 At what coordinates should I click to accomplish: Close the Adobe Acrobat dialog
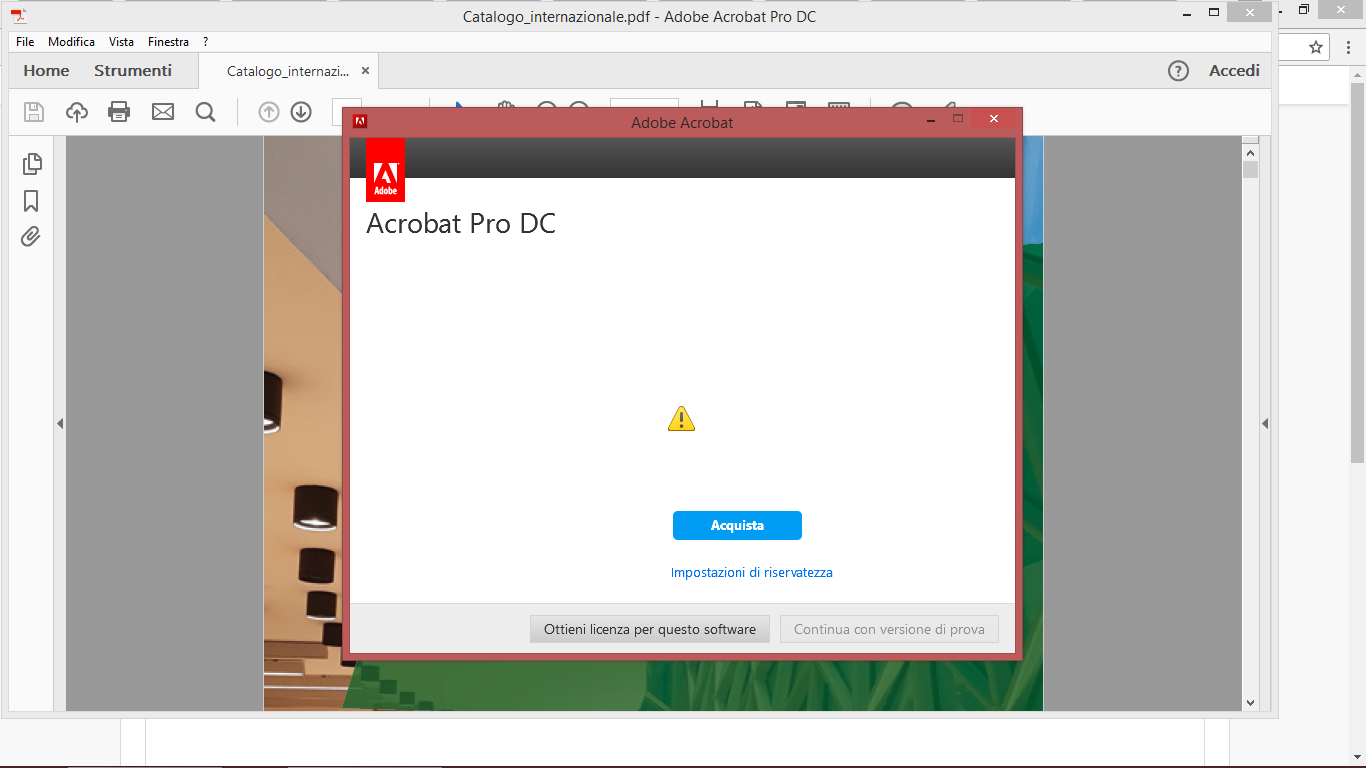click(993, 119)
